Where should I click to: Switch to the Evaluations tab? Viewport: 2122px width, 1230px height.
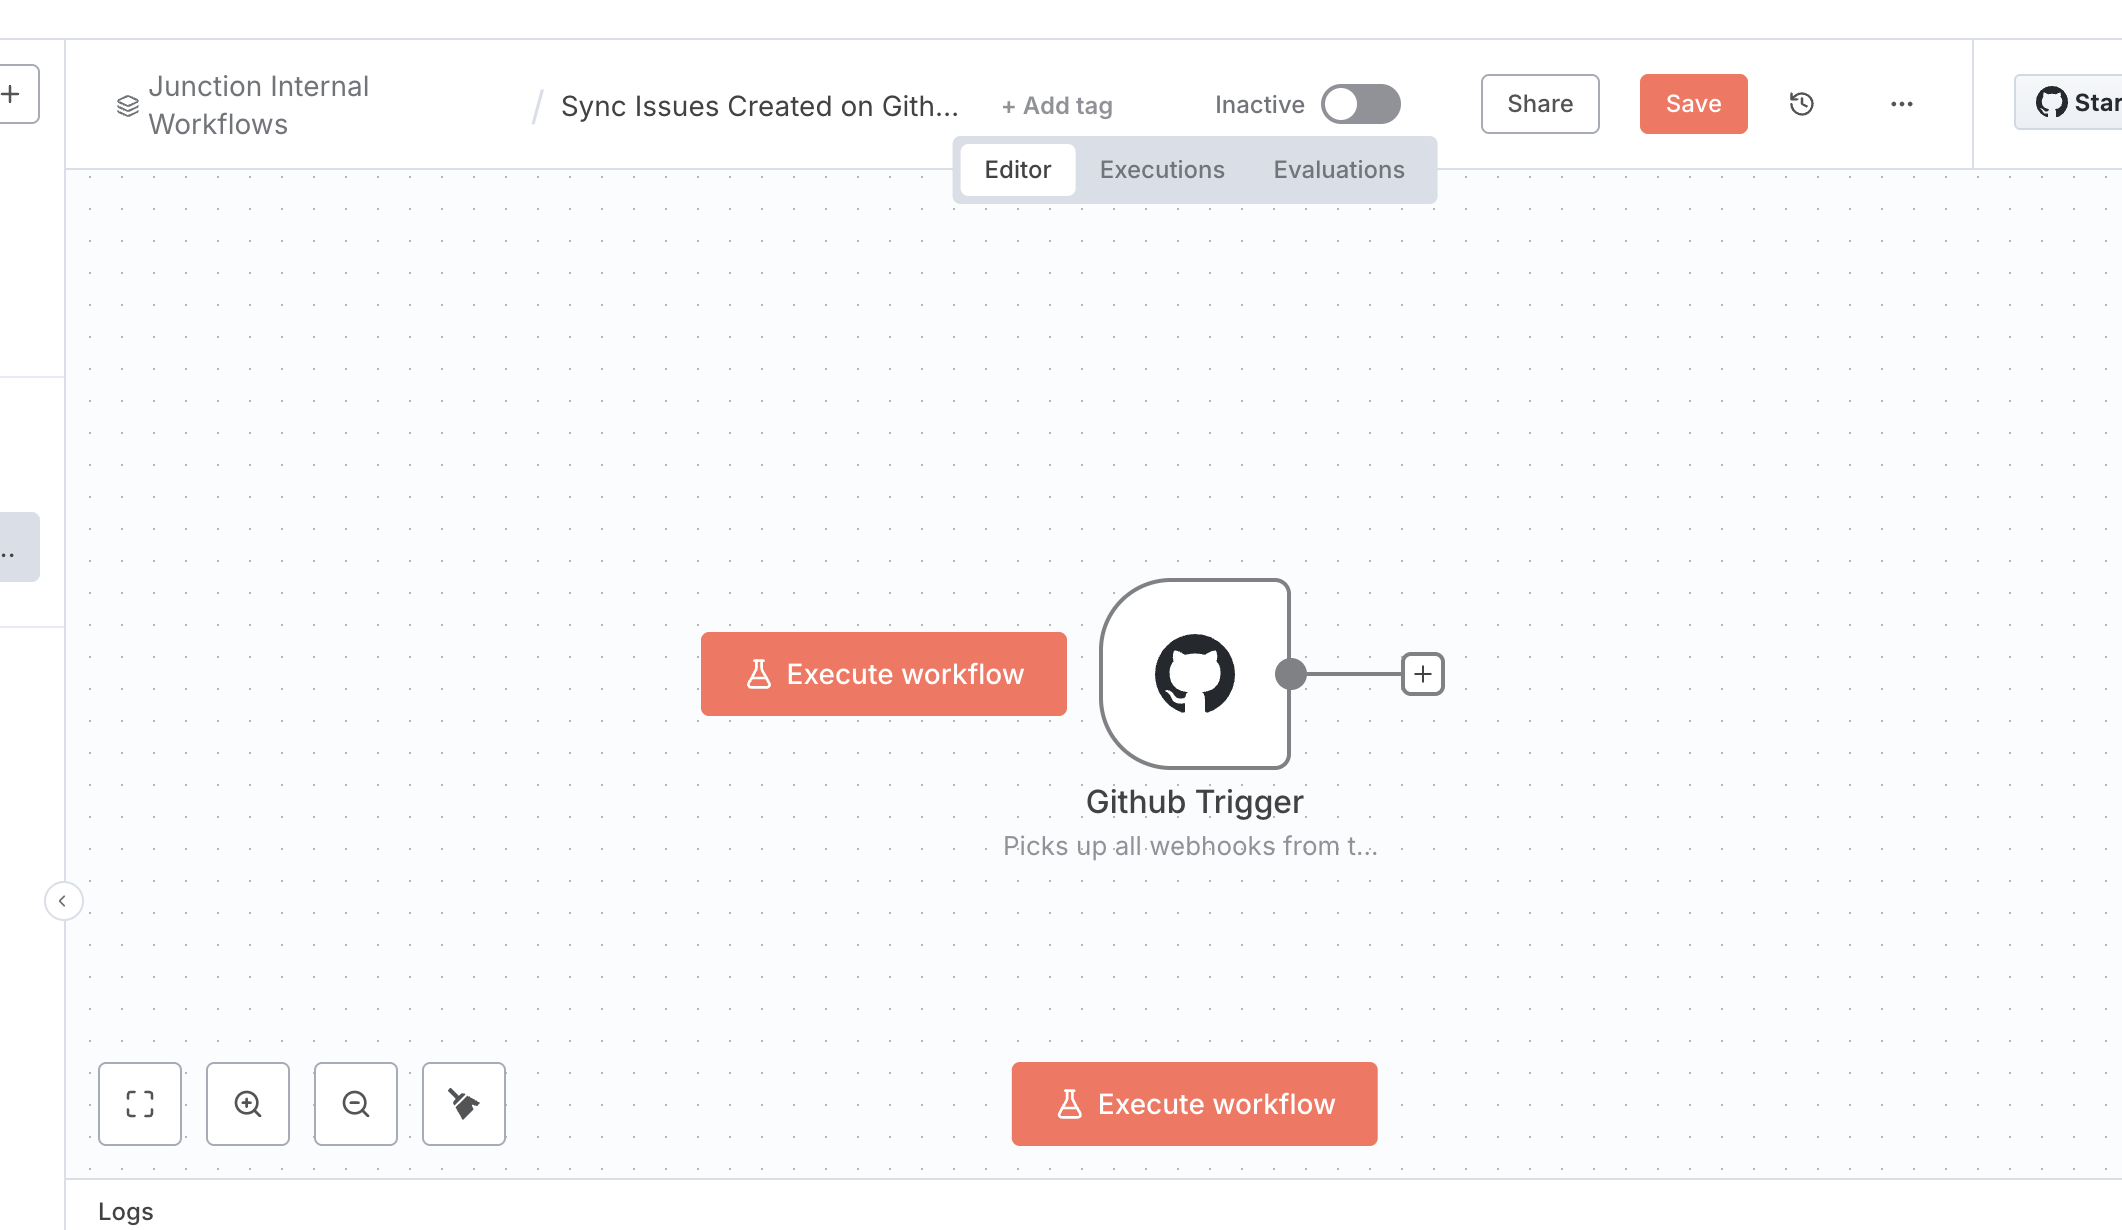pyautogui.click(x=1338, y=169)
